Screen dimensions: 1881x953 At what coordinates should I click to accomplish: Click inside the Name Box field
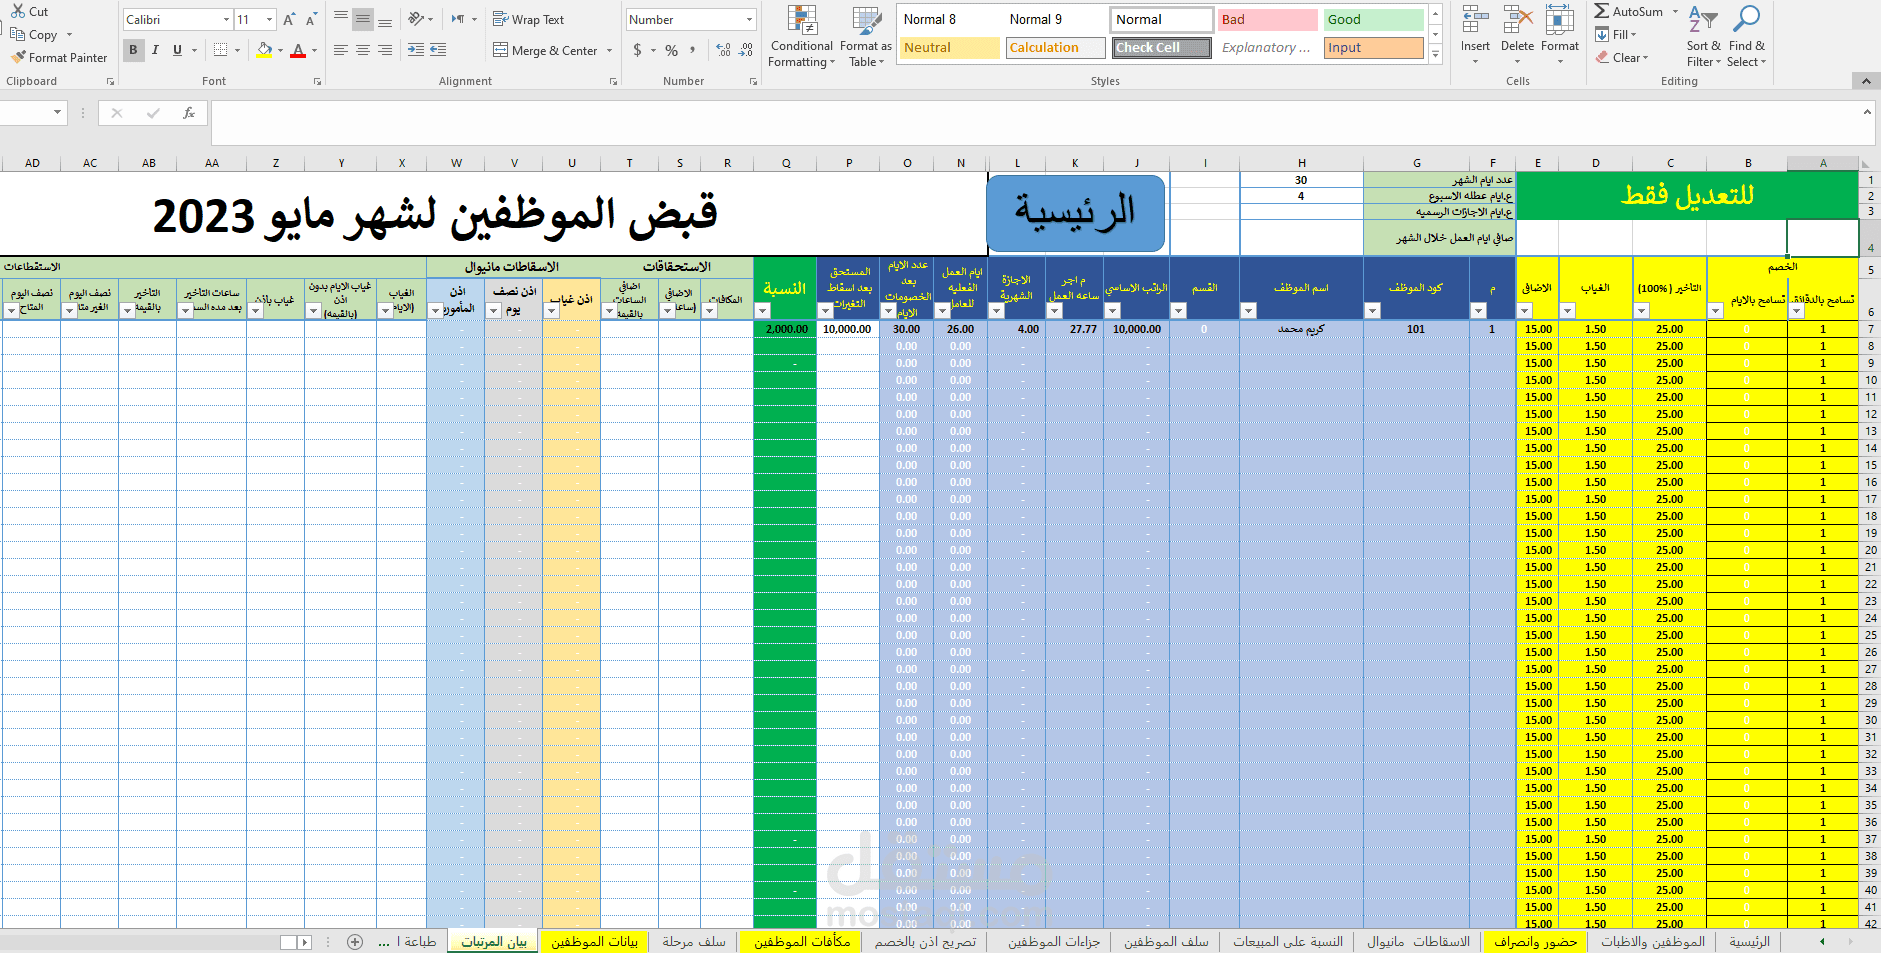point(30,113)
